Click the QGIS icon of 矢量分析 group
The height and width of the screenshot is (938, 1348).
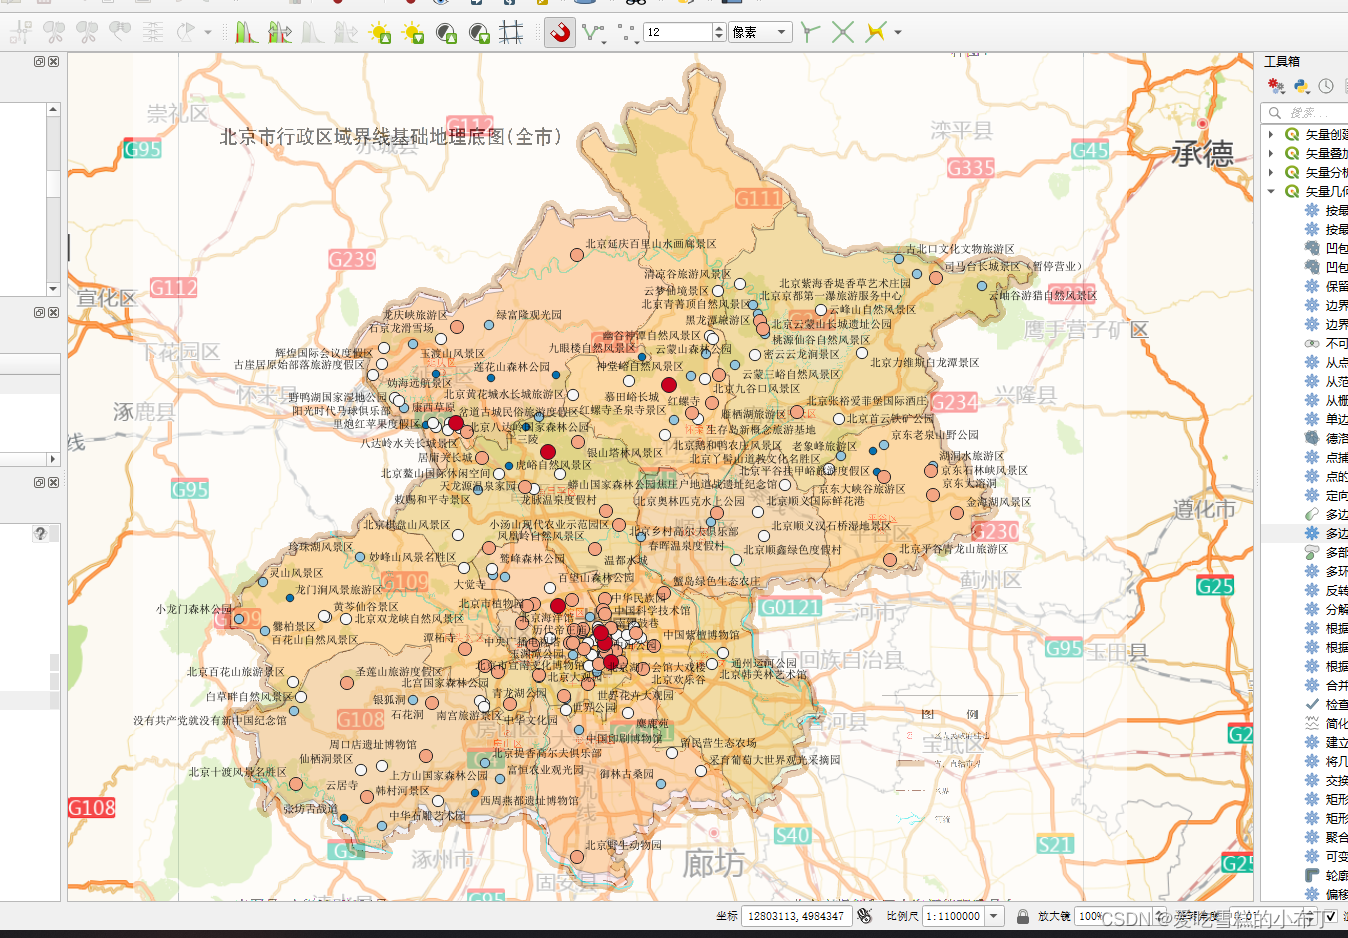coord(1293,172)
